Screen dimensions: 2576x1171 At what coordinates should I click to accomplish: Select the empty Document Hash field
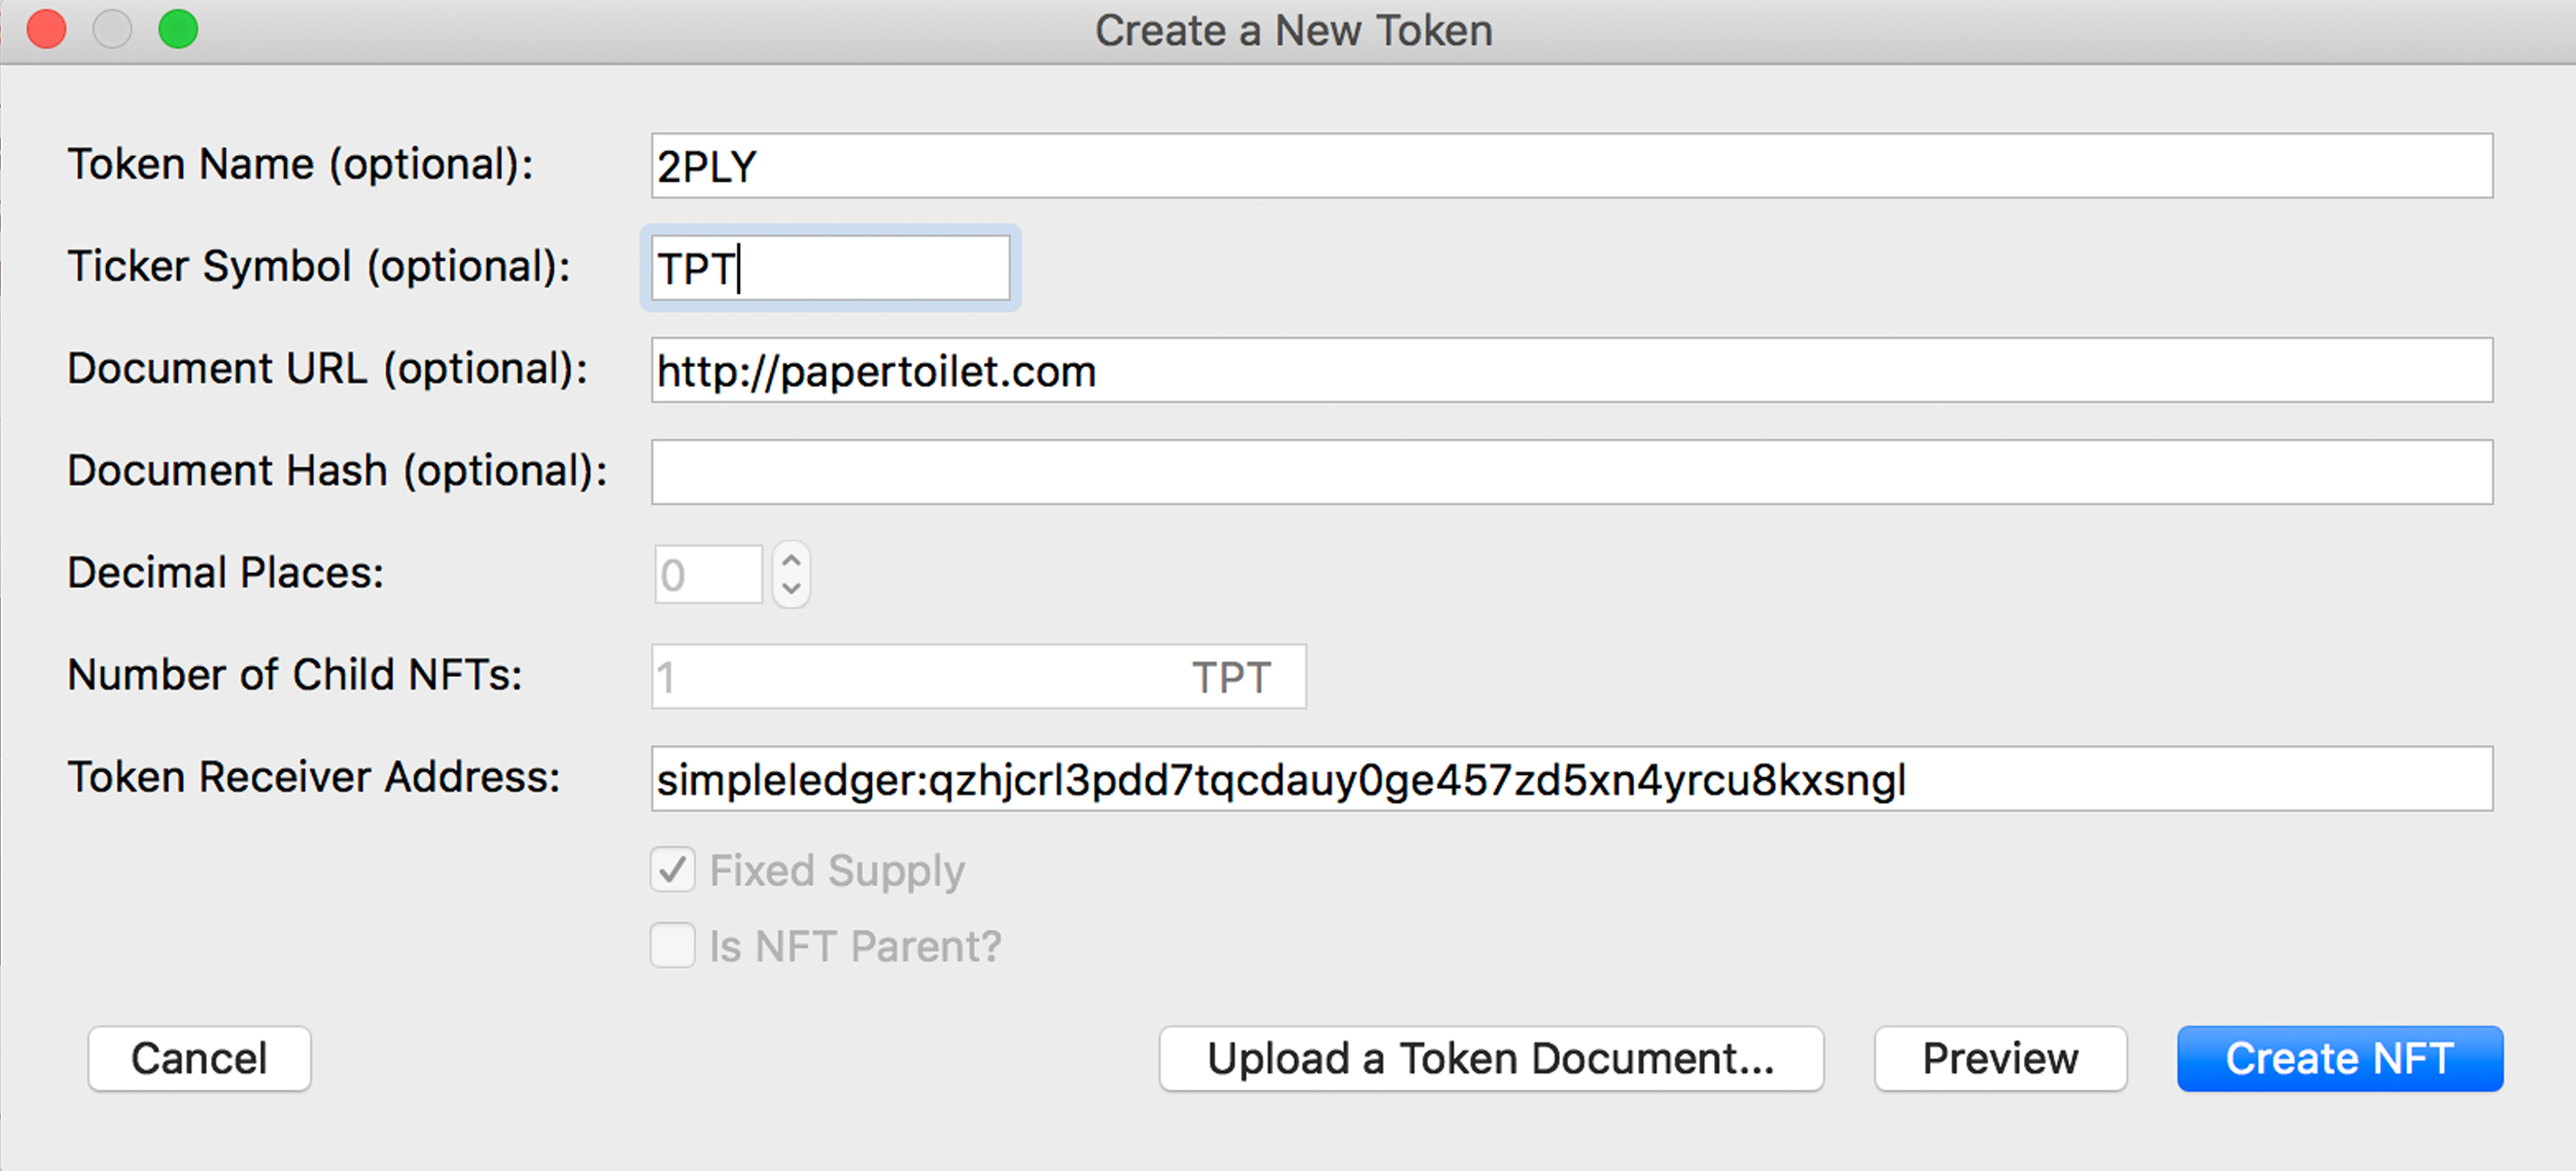coord(1570,472)
